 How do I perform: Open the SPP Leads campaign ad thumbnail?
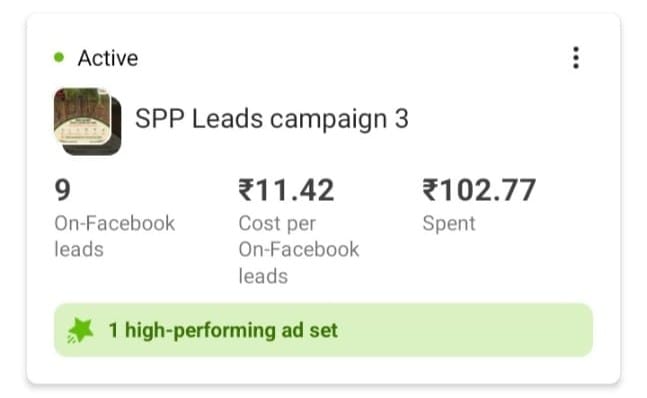coord(83,116)
